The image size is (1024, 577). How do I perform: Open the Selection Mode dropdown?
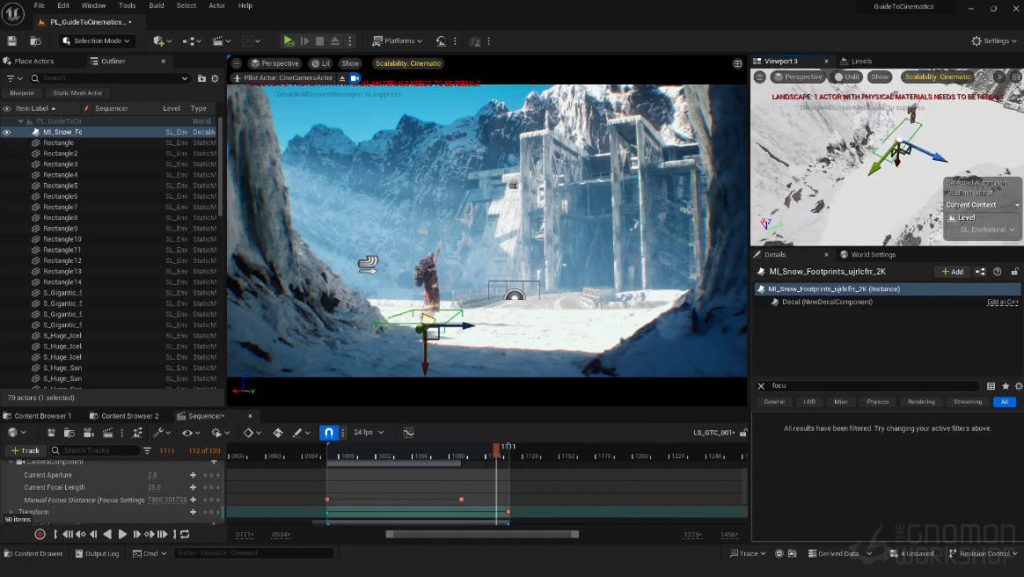(x=96, y=41)
